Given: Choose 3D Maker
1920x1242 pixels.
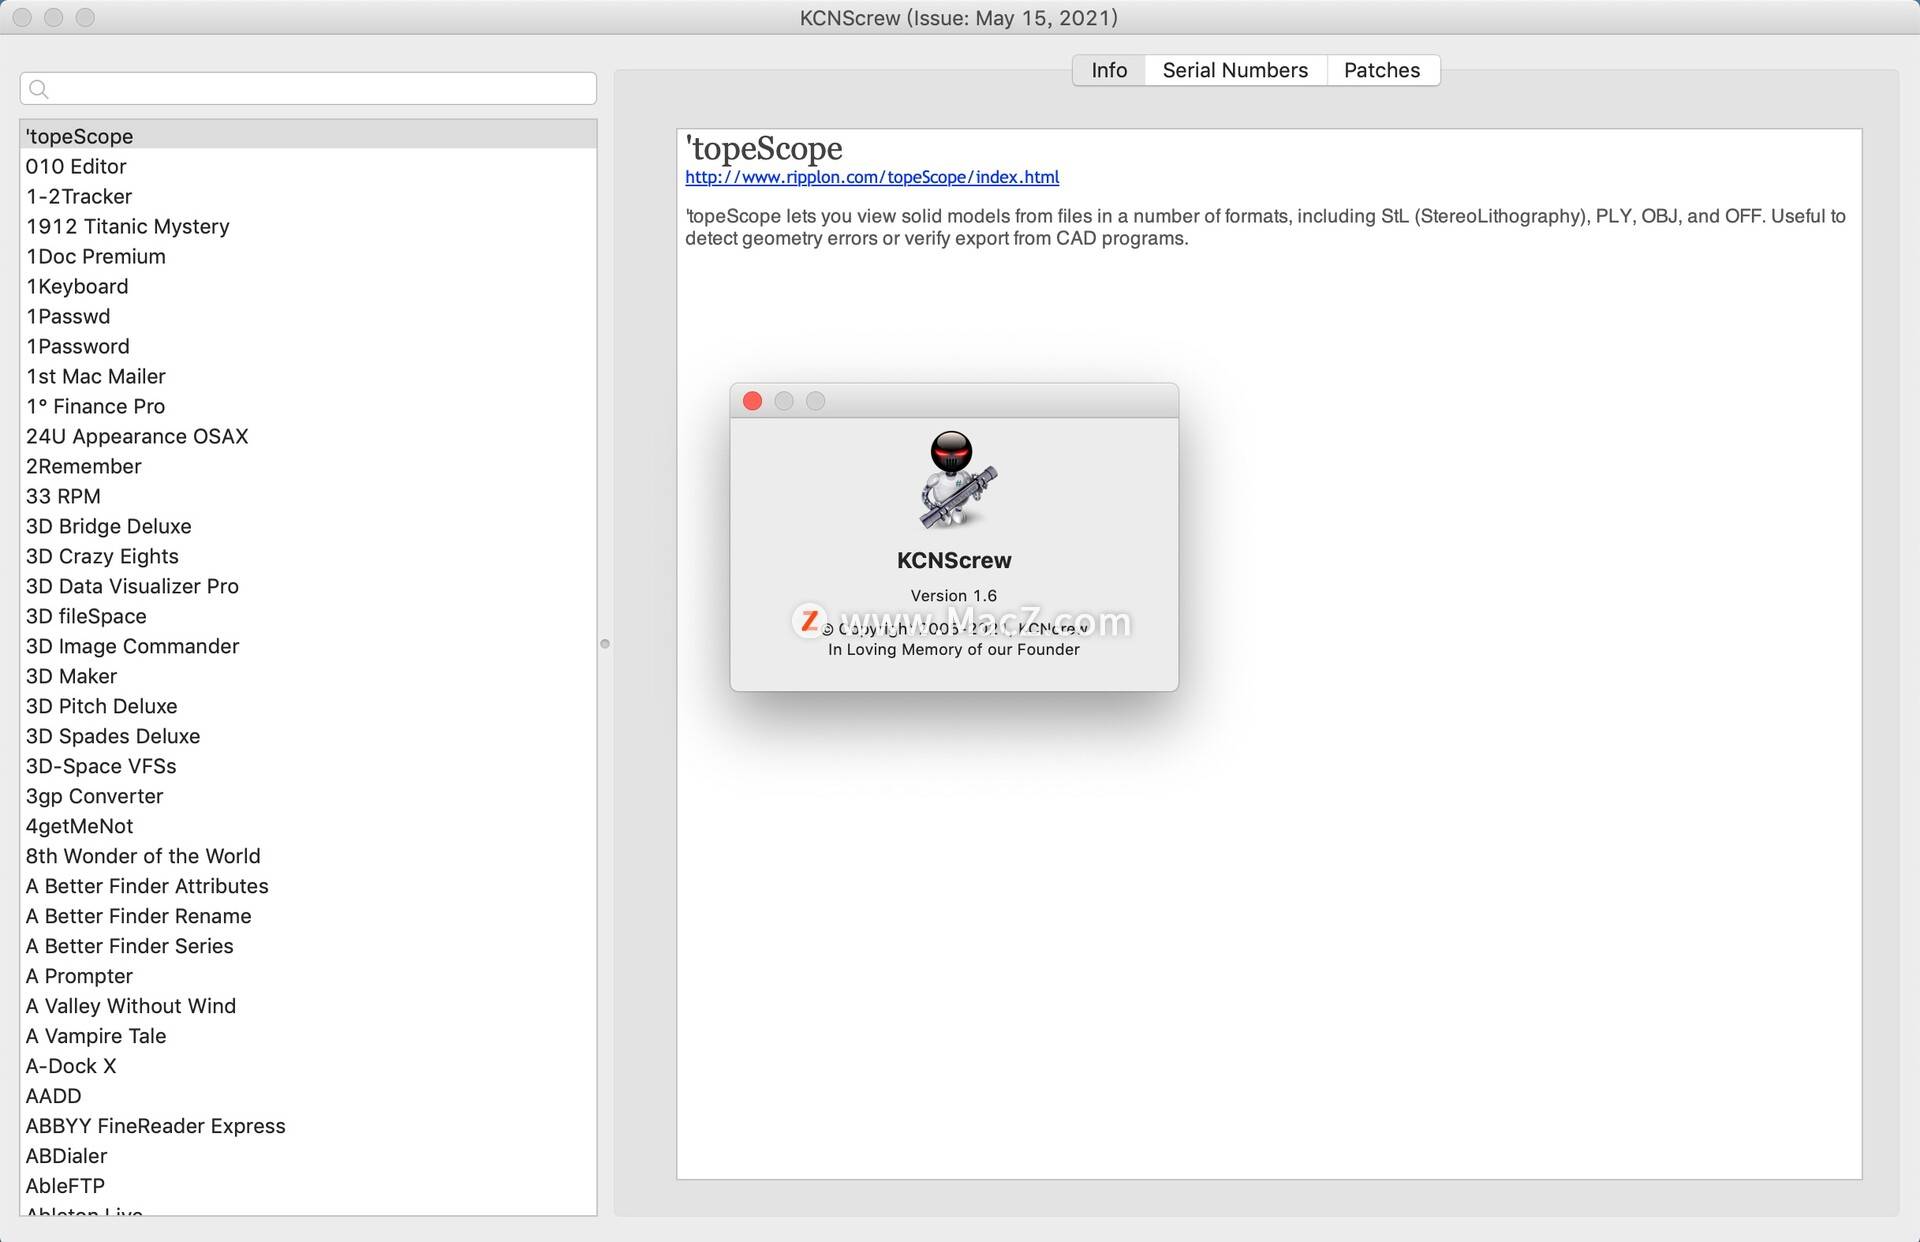Looking at the screenshot, I should coord(308,676).
